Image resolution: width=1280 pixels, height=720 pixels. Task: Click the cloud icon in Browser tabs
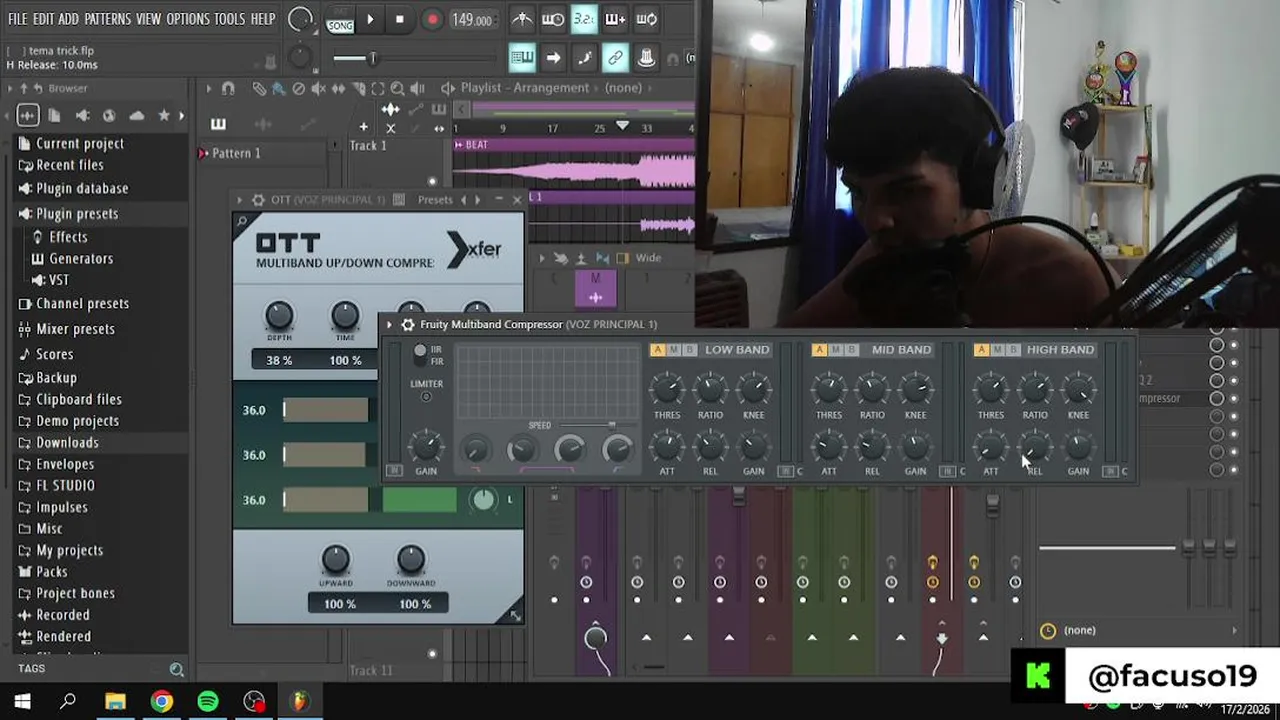click(x=137, y=115)
